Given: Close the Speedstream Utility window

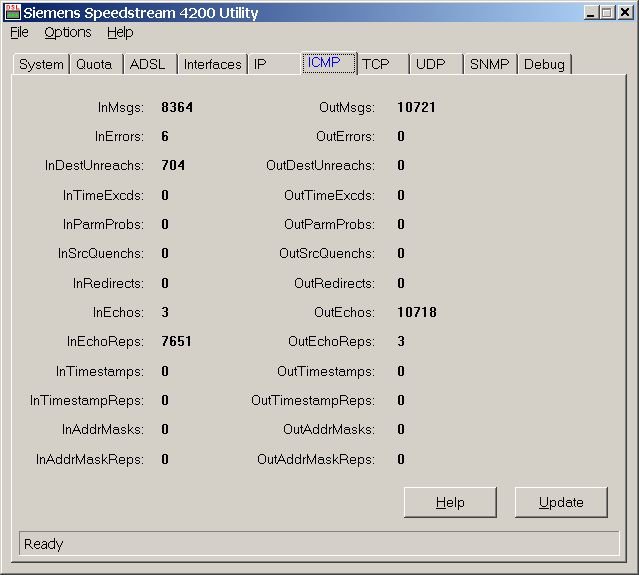Looking at the screenshot, I should pos(625,13).
